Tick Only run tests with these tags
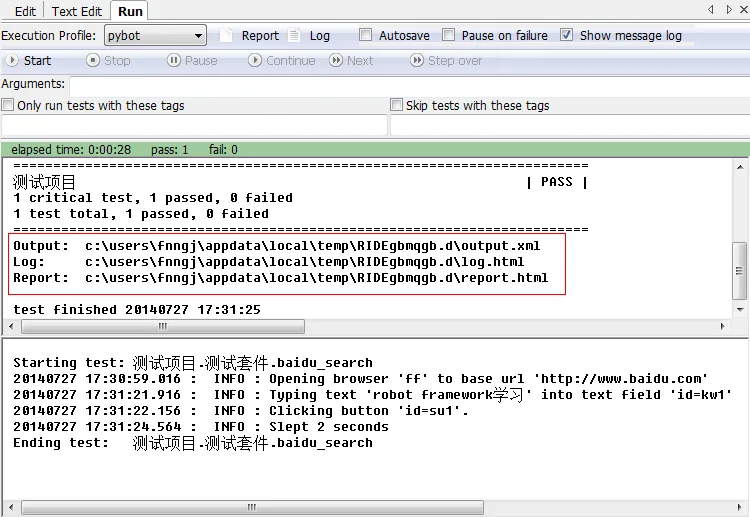The width and height of the screenshot is (750, 517). pos(8,105)
